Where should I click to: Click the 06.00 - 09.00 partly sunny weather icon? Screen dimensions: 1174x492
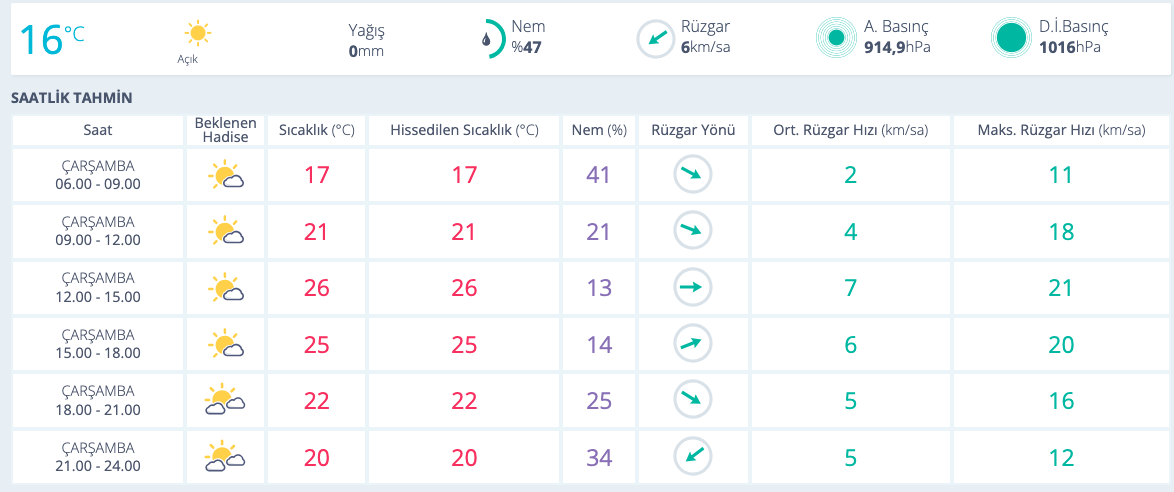point(225,177)
